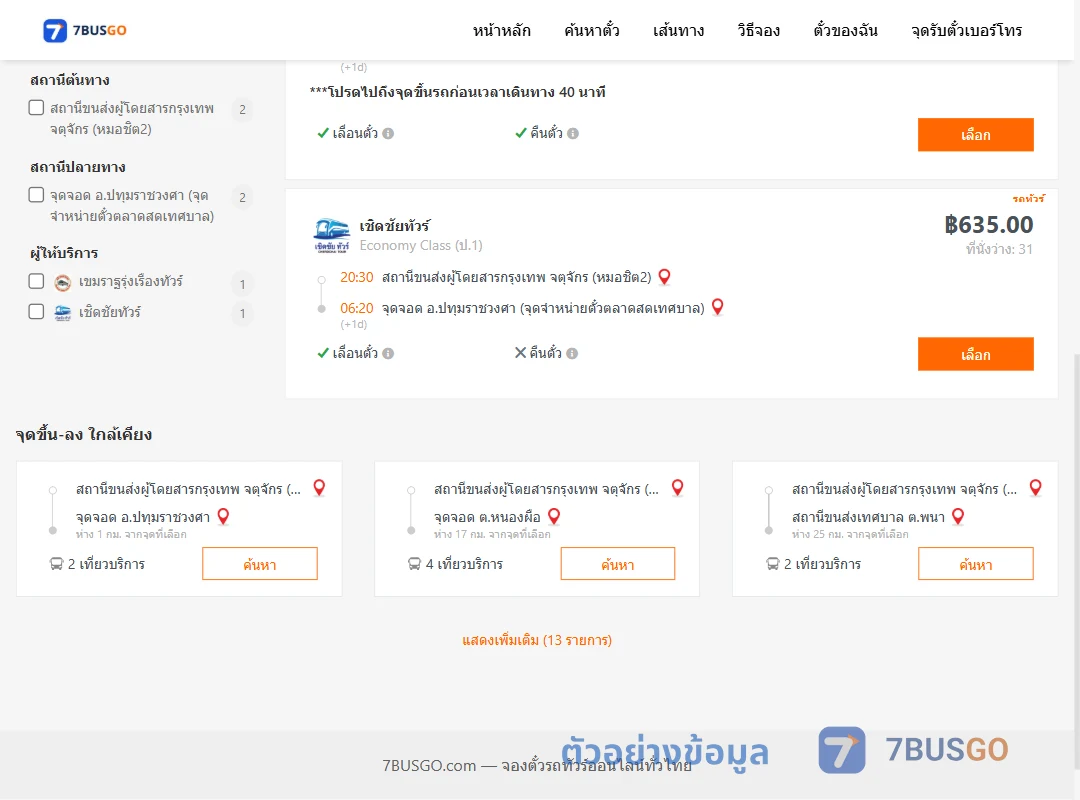Search the จุดจอด อ.ปทุมราชวงศา nearby route
1080x800 pixels.
click(x=260, y=564)
